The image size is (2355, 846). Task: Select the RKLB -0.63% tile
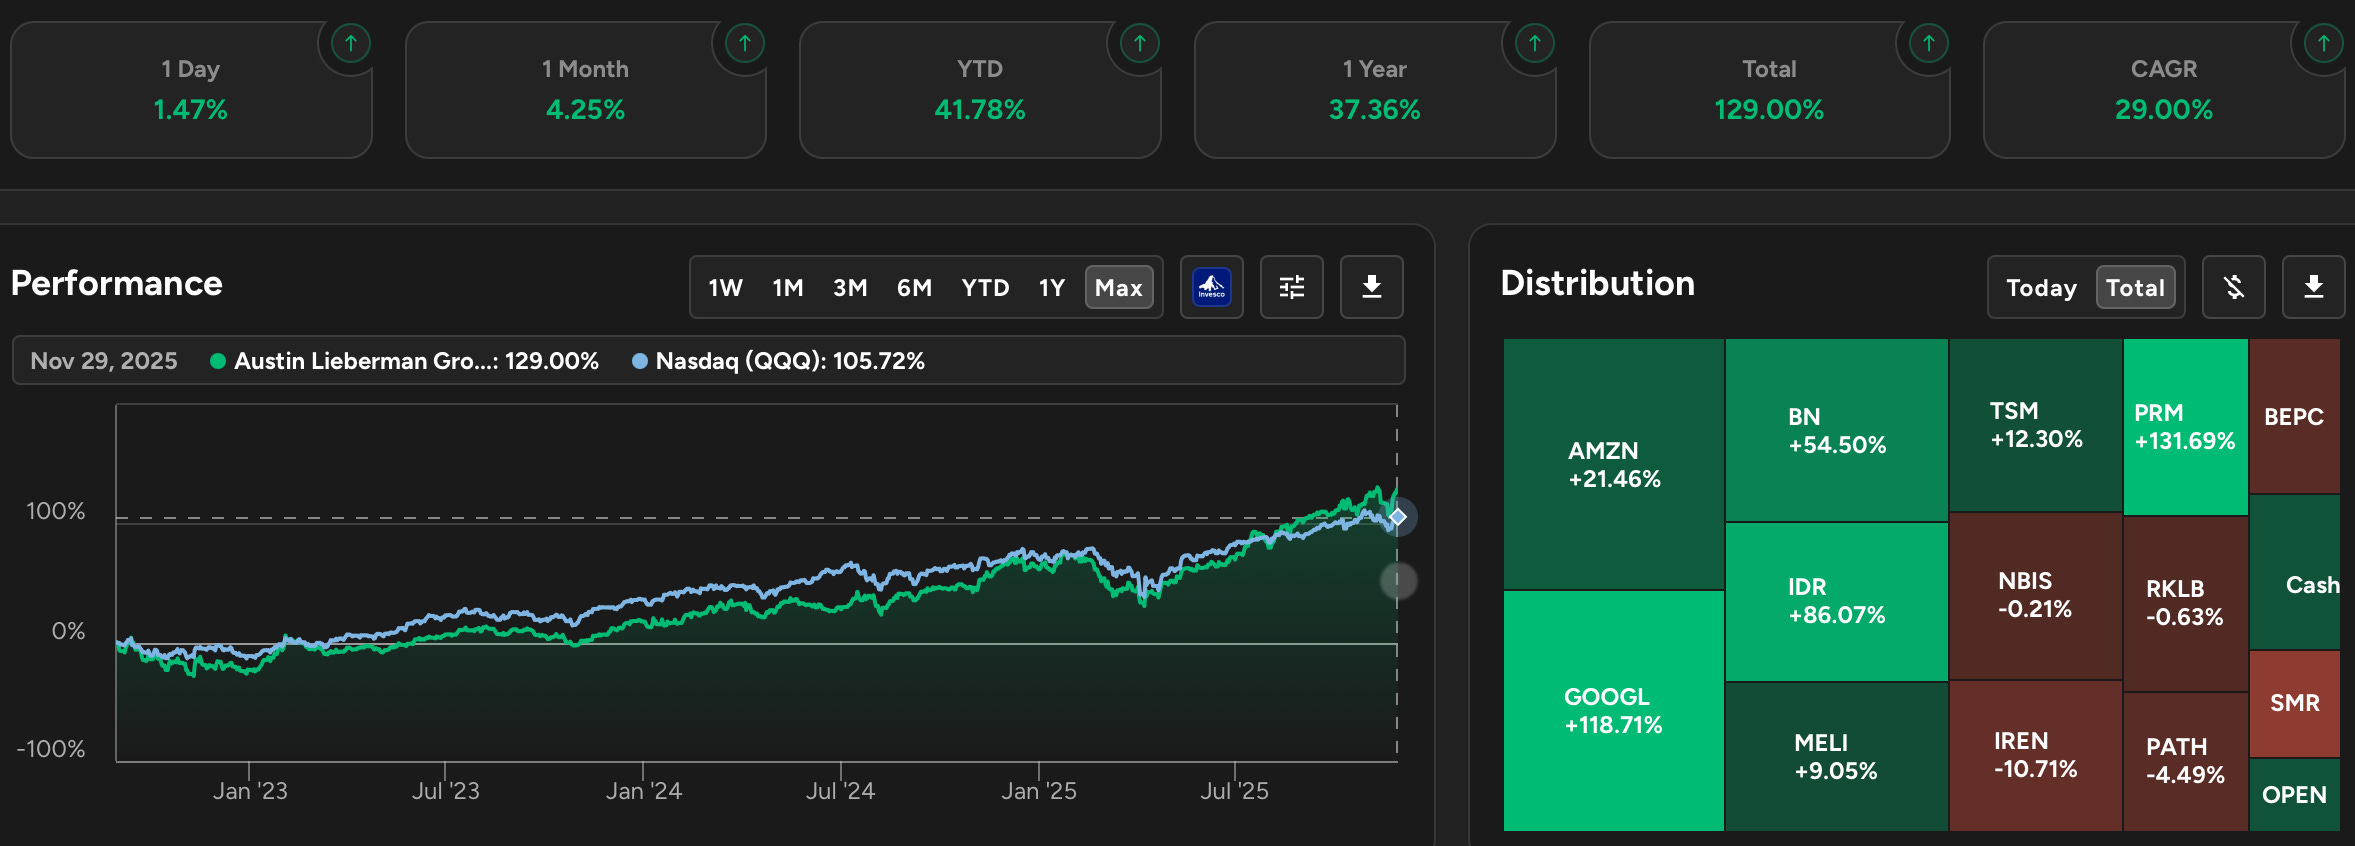(x=2185, y=603)
